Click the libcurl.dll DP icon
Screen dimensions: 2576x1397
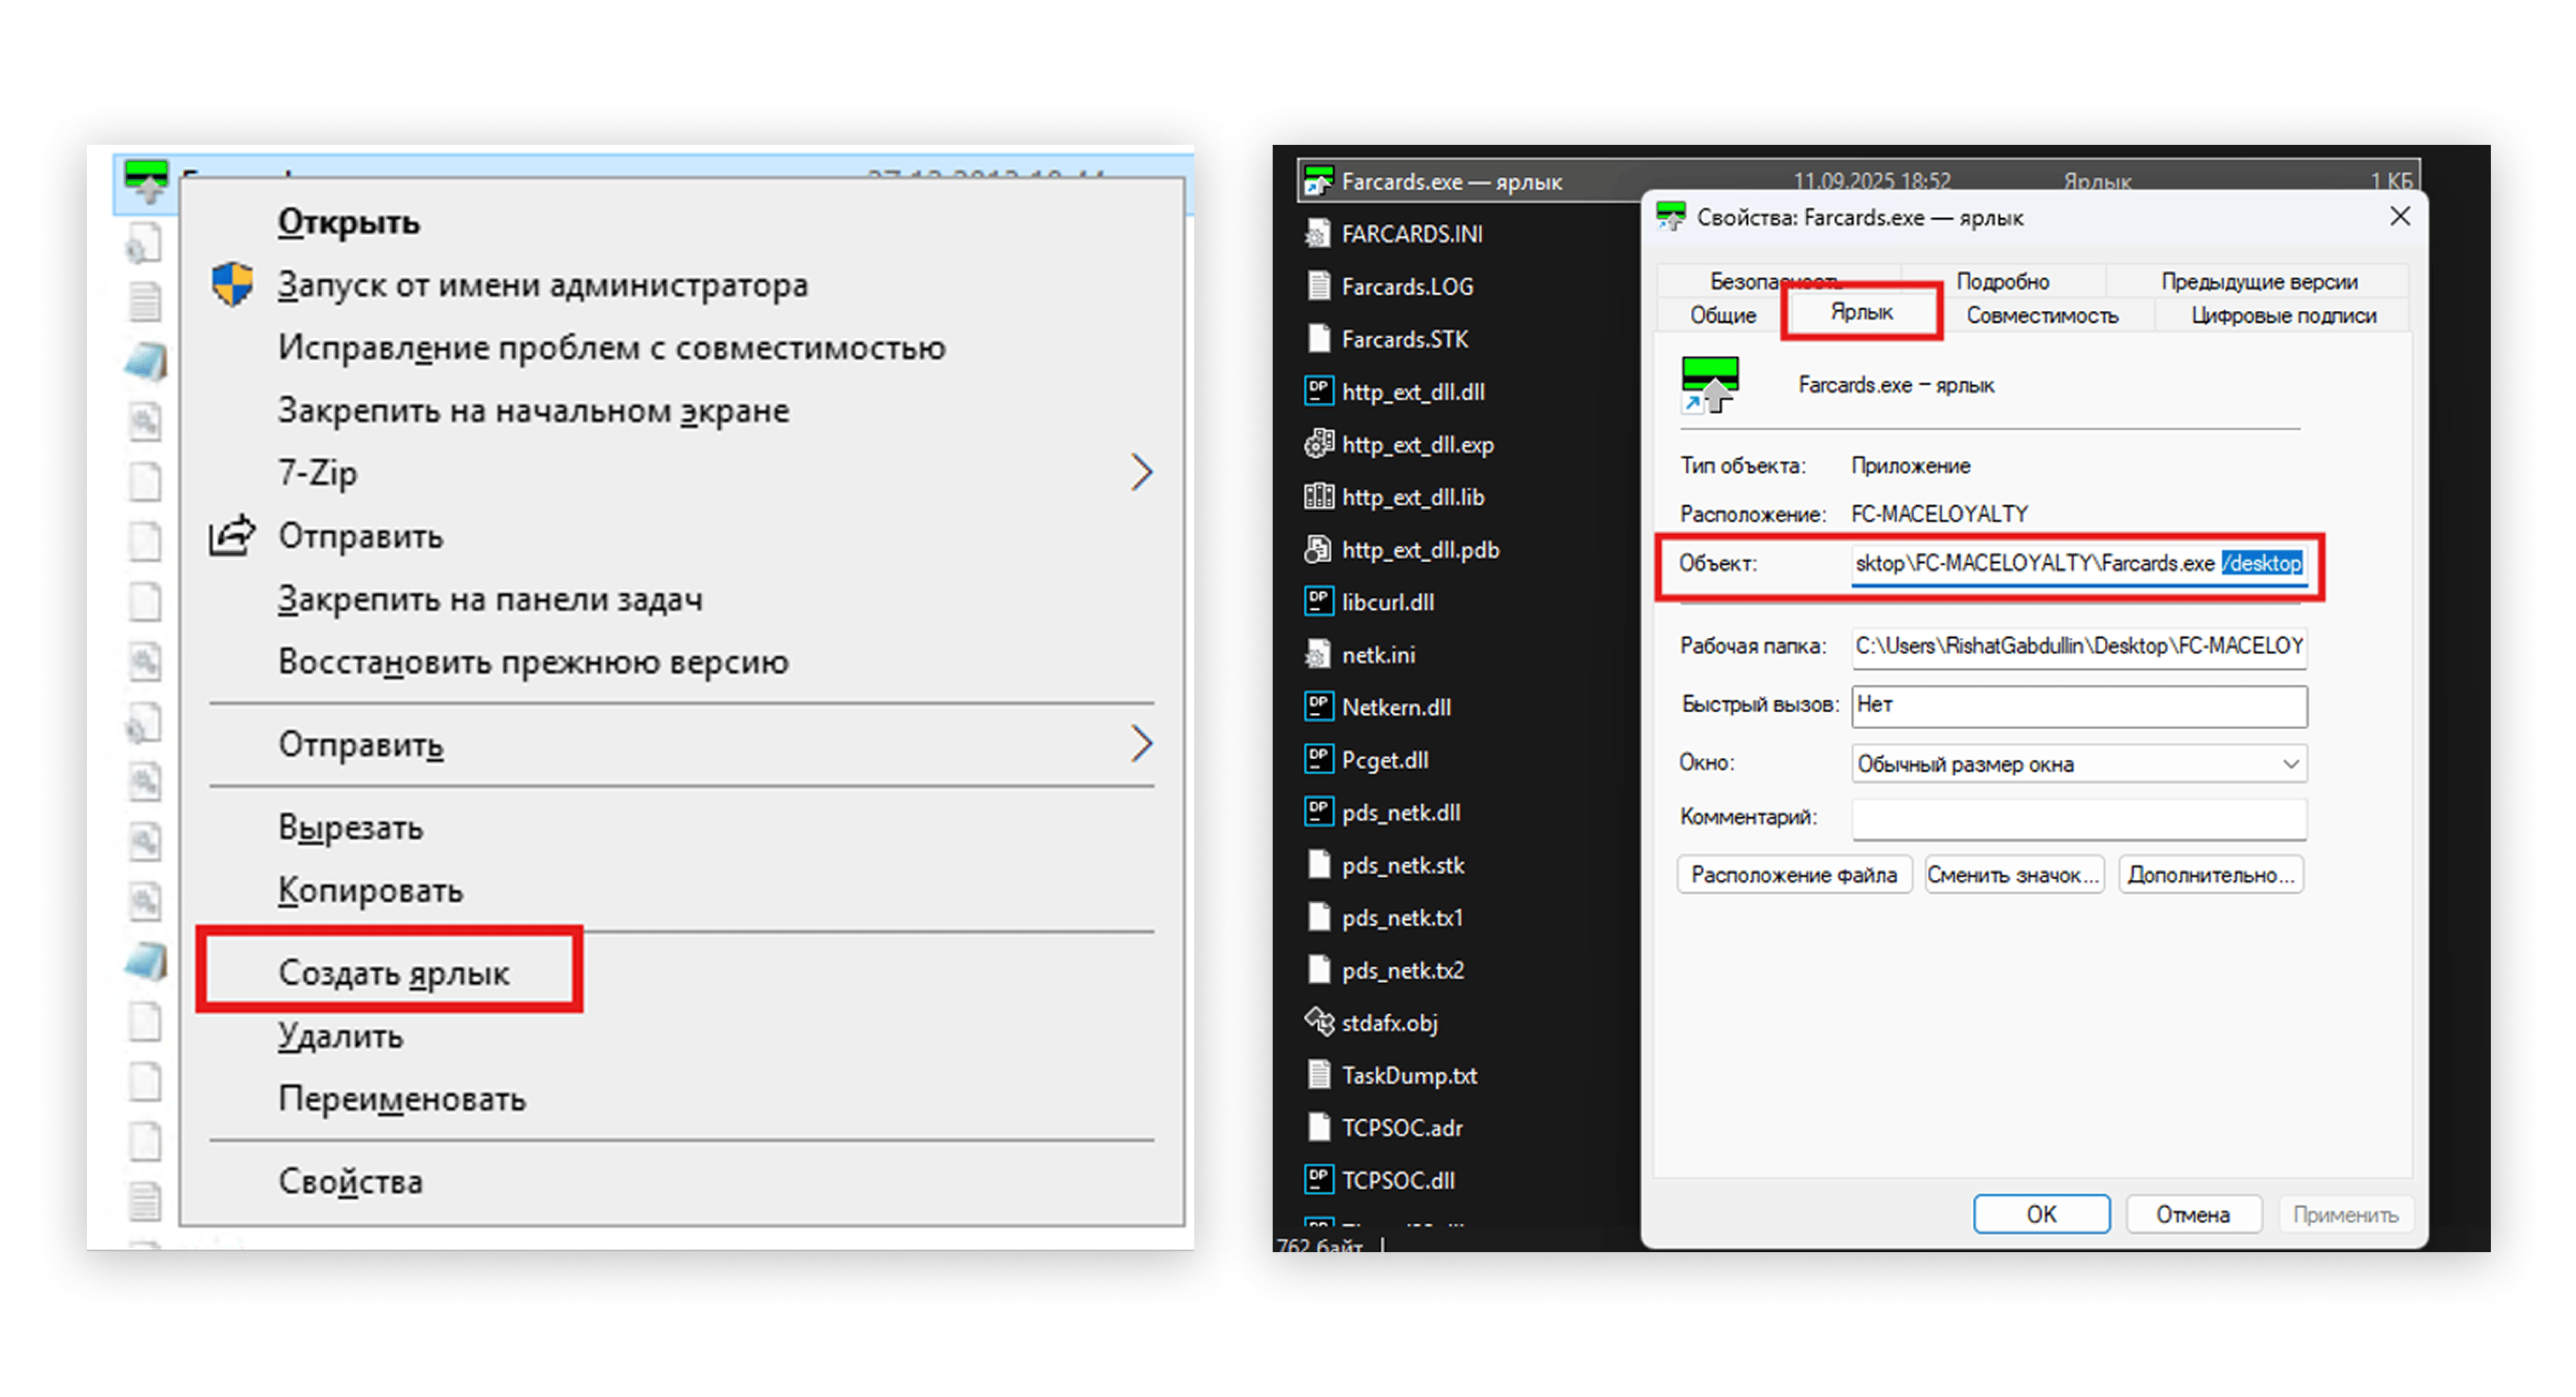[1319, 601]
